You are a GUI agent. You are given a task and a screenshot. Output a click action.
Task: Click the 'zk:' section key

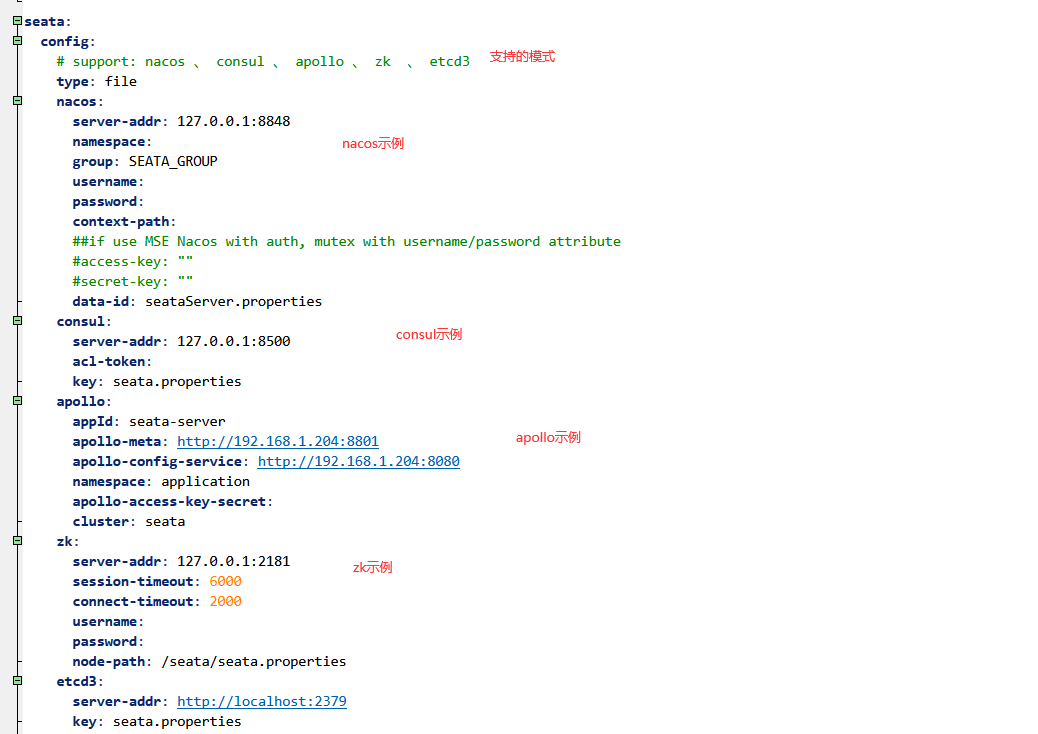click(x=68, y=541)
